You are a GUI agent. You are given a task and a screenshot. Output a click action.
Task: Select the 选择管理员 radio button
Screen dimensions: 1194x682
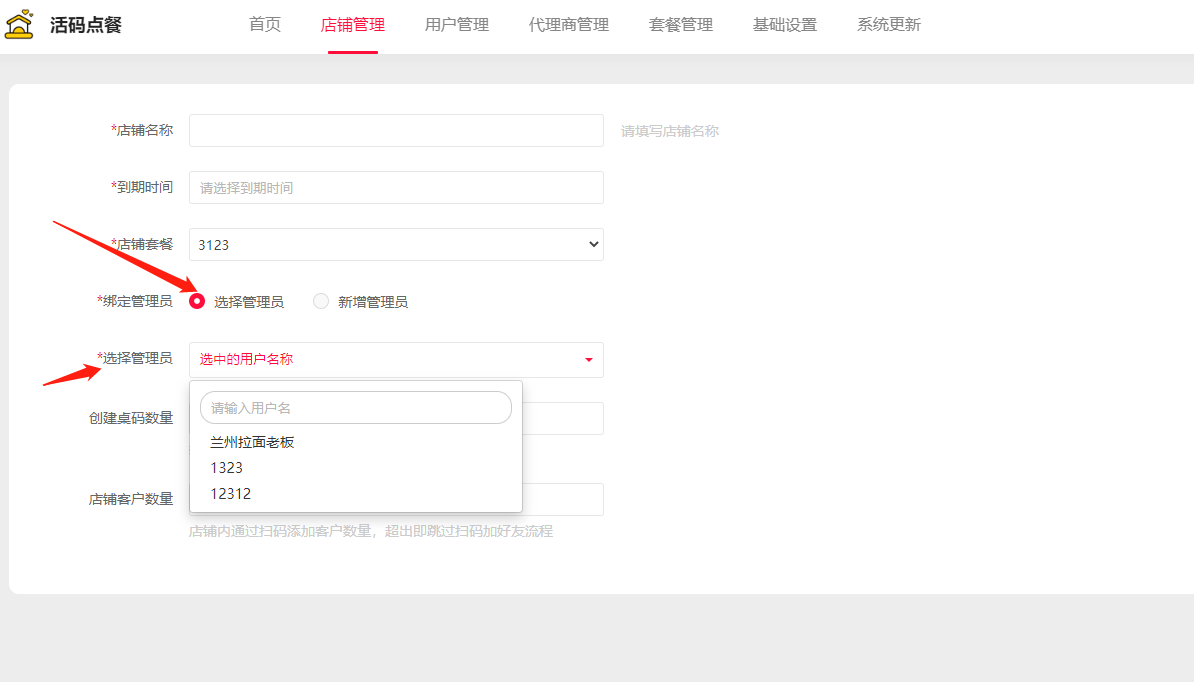pos(197,301)
